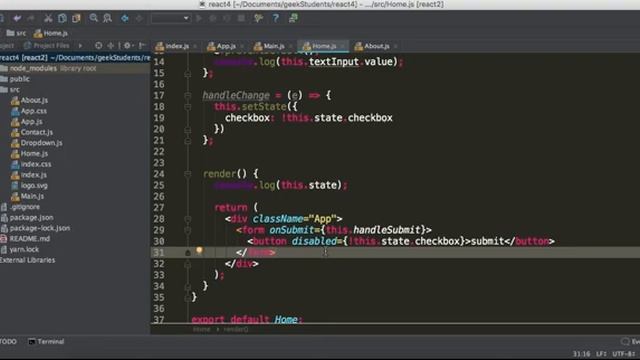The width and height of the screenshot is (640, 360).
Task: Click the Copy icon in the toolbar
Action: click(x=62, y=18)
